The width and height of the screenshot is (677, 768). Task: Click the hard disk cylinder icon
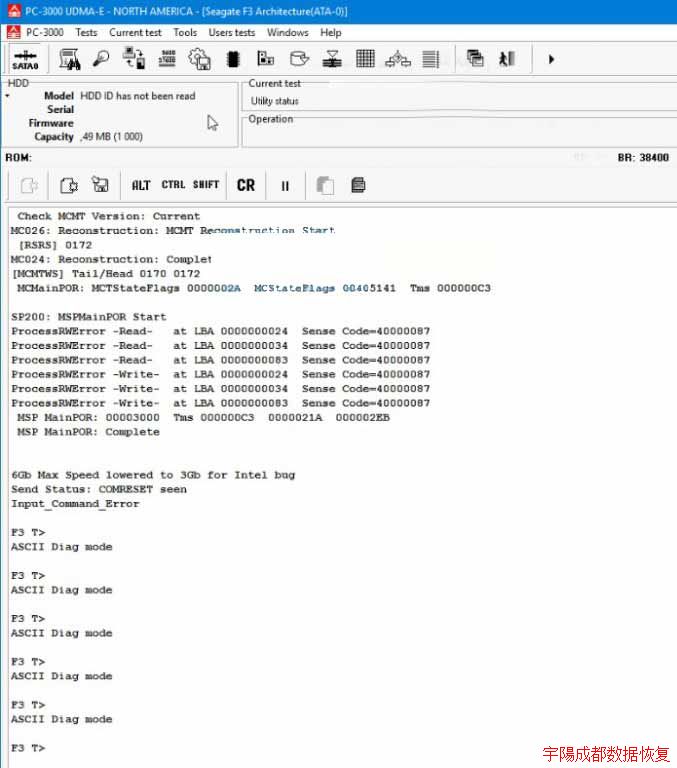point(299,59)
